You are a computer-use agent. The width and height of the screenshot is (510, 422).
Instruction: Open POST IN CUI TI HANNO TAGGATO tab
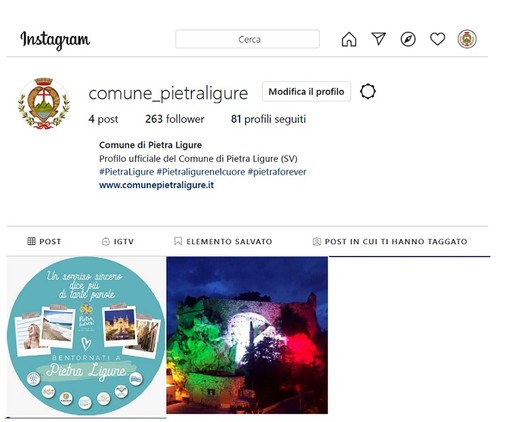click(x=390, y=241)
